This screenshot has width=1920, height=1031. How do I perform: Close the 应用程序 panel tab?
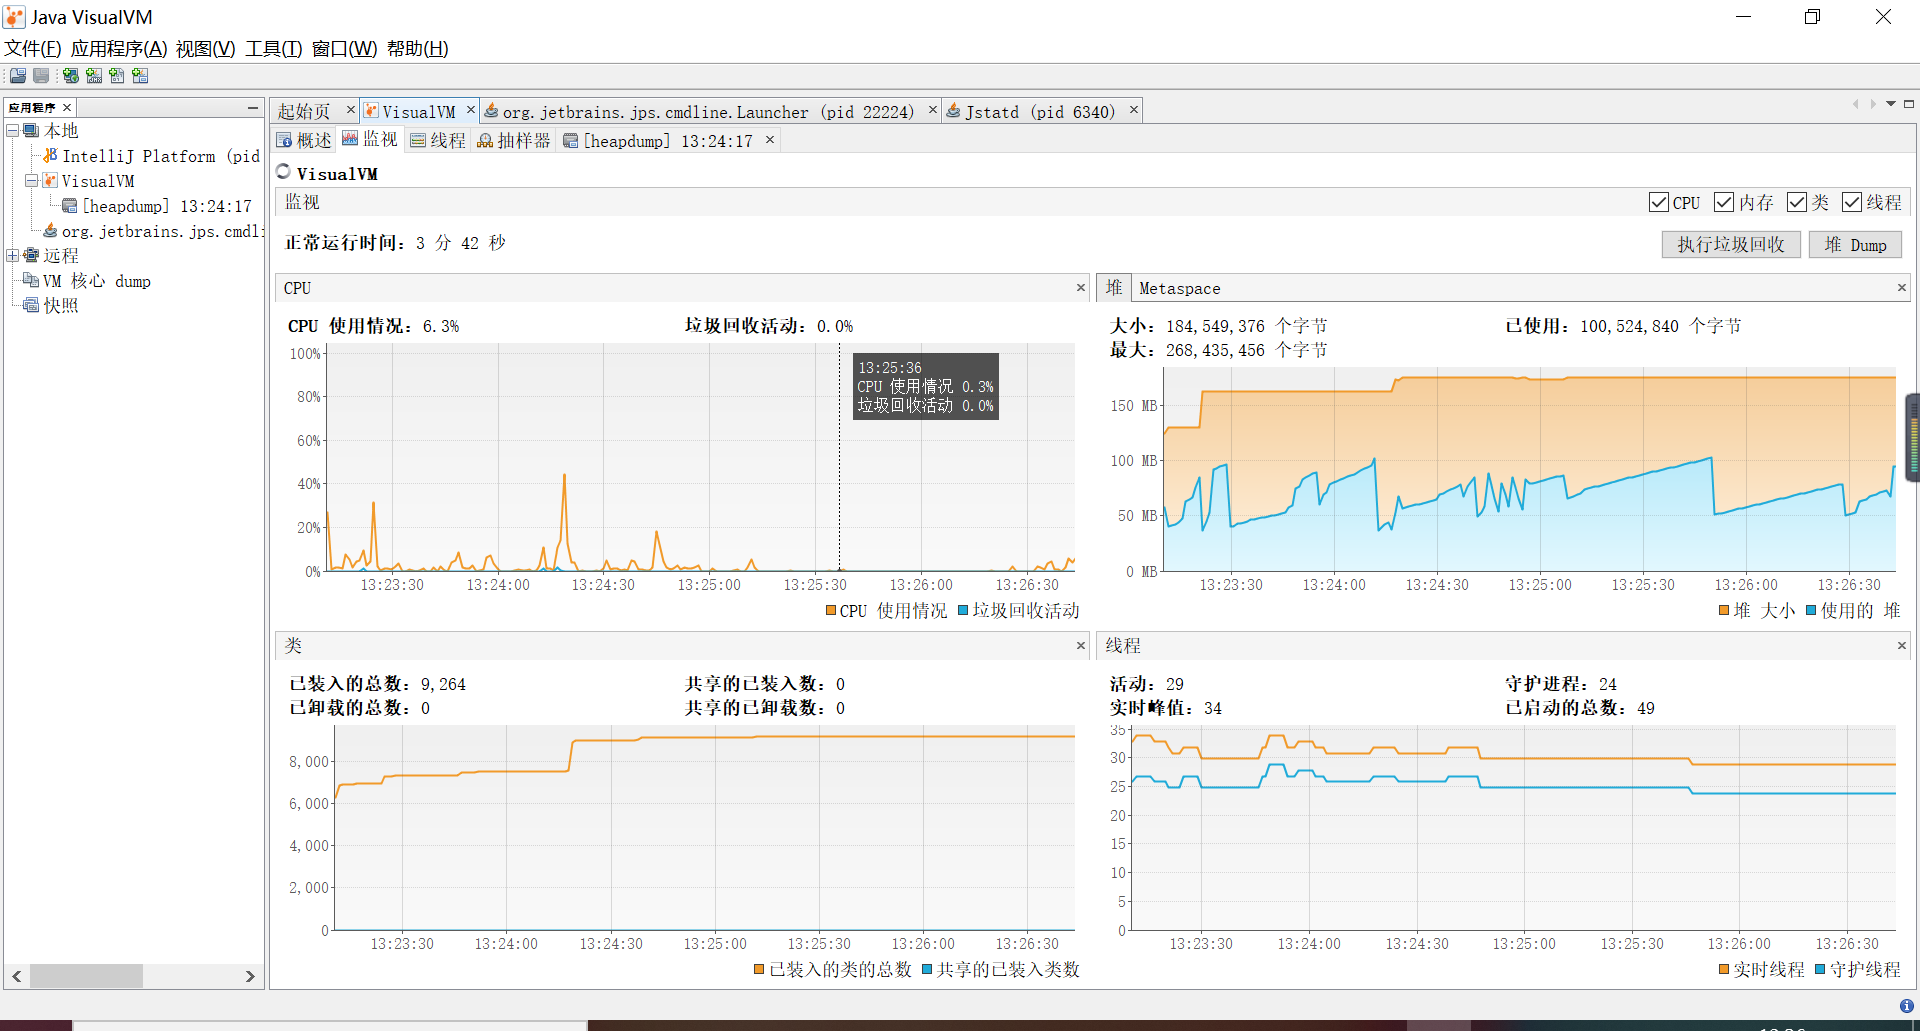(x=67, y=108)
